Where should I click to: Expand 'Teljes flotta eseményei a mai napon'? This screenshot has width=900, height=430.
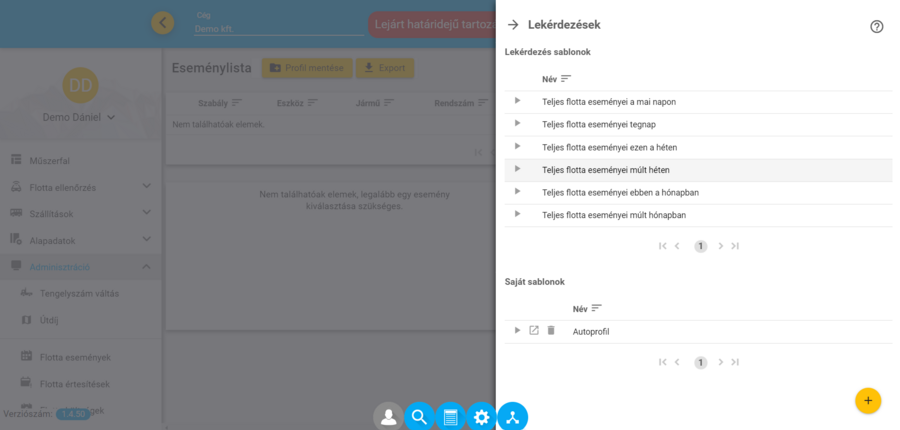coord(517,101)
